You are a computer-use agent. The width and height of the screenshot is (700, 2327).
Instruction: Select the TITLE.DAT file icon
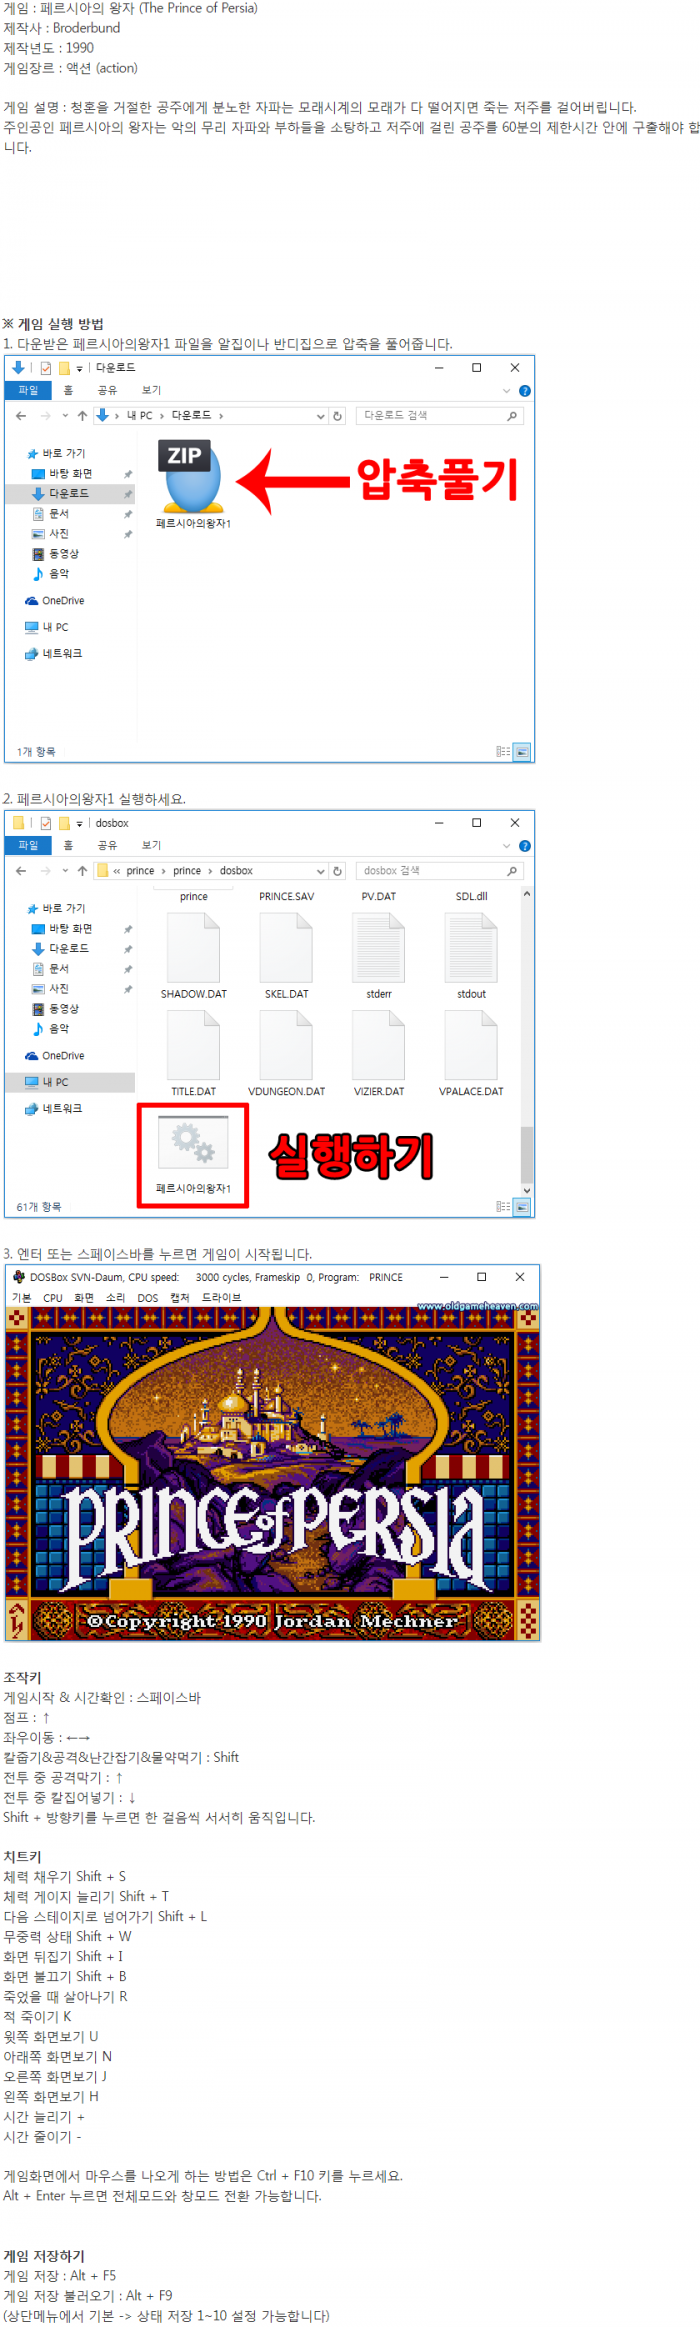(x=193, y=1044)
